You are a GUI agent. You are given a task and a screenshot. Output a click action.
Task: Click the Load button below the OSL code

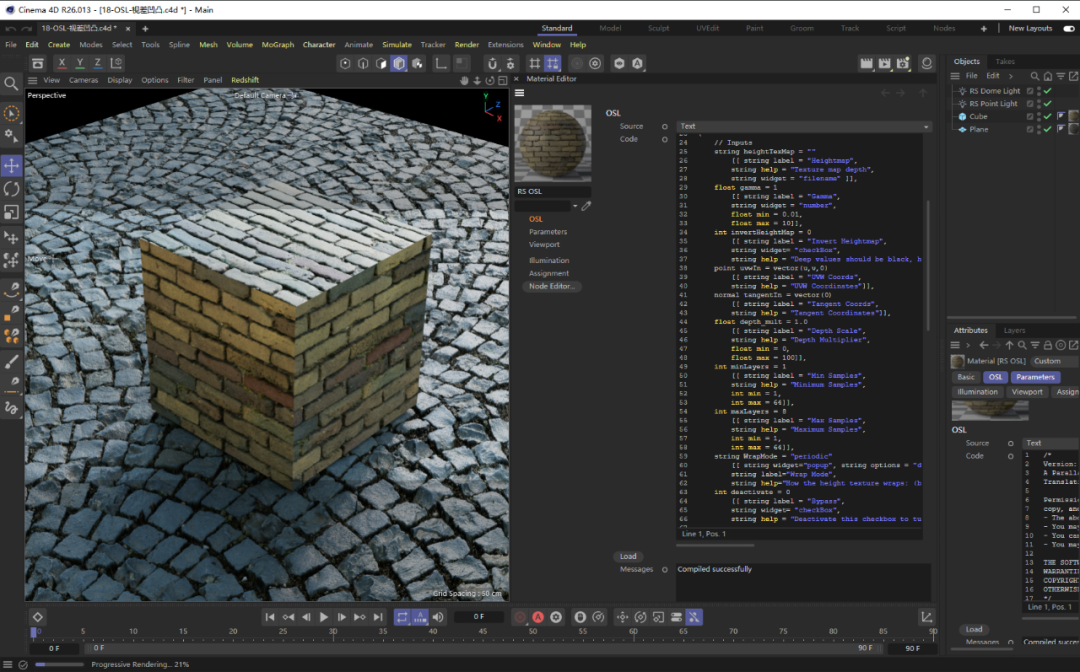click(628, 556)
